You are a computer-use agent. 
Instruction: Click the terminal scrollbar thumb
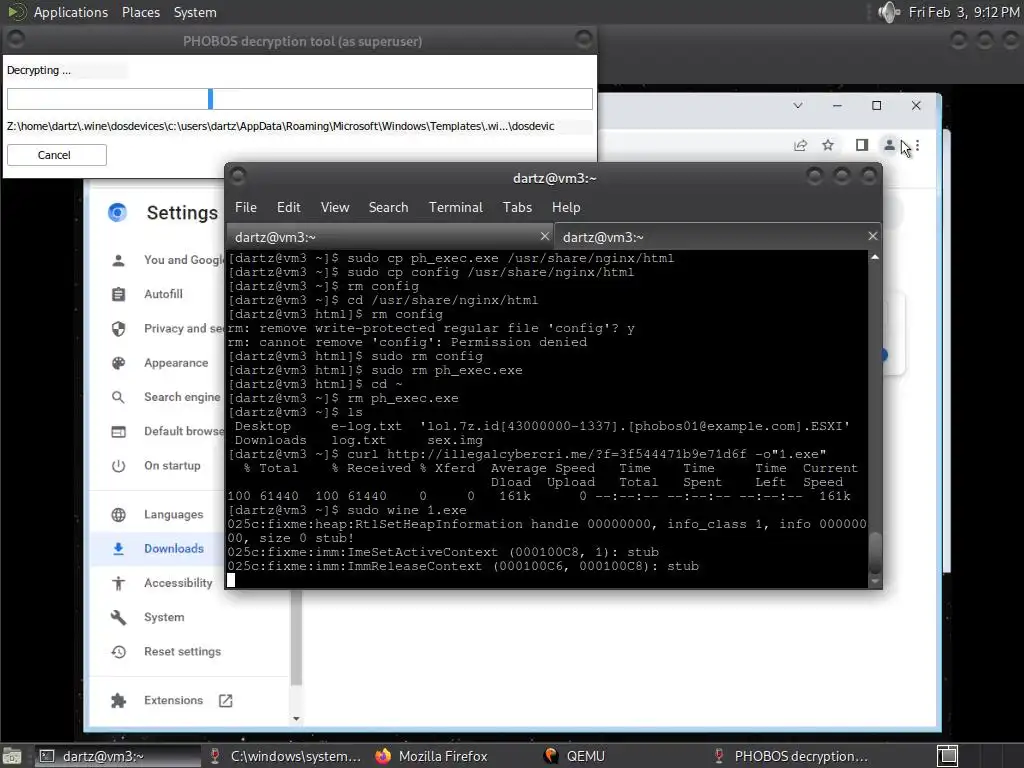874,553
